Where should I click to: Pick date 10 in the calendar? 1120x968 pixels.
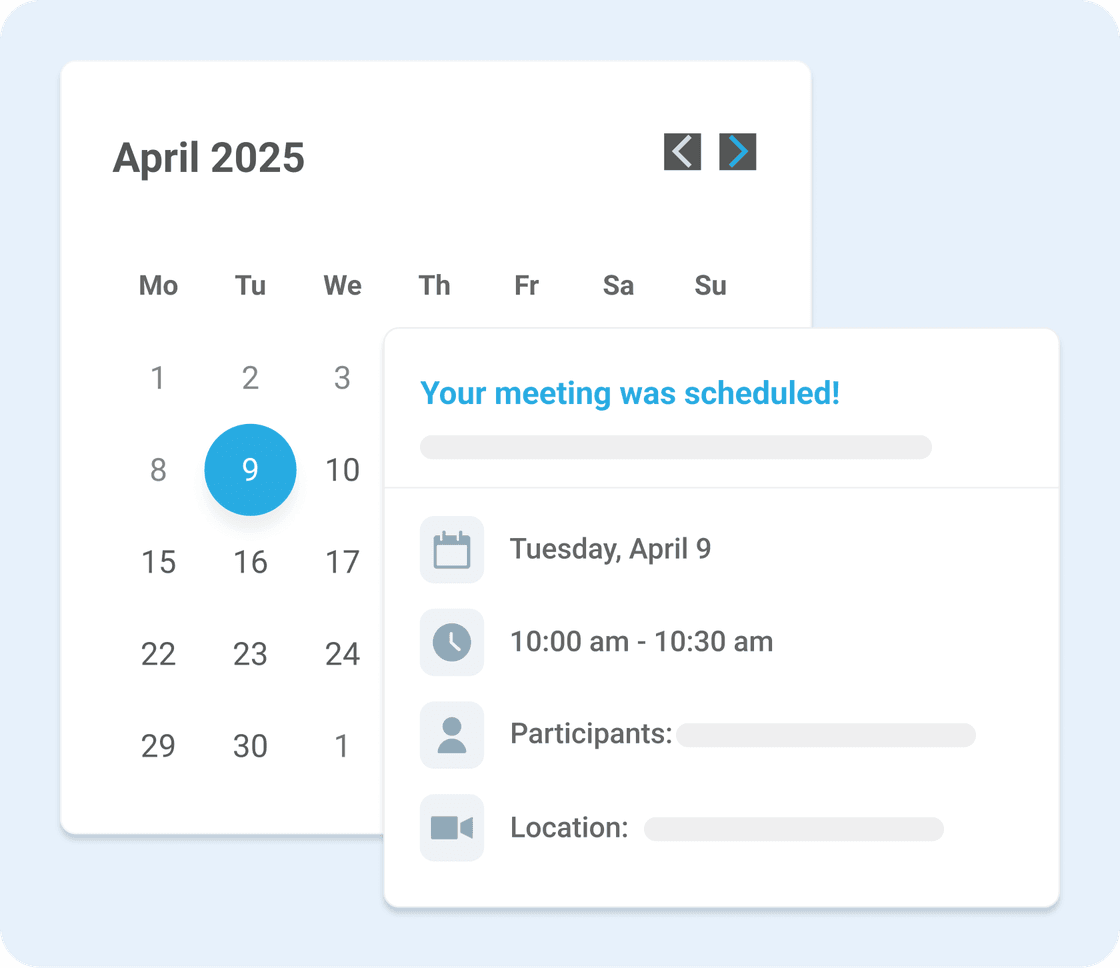342,470
